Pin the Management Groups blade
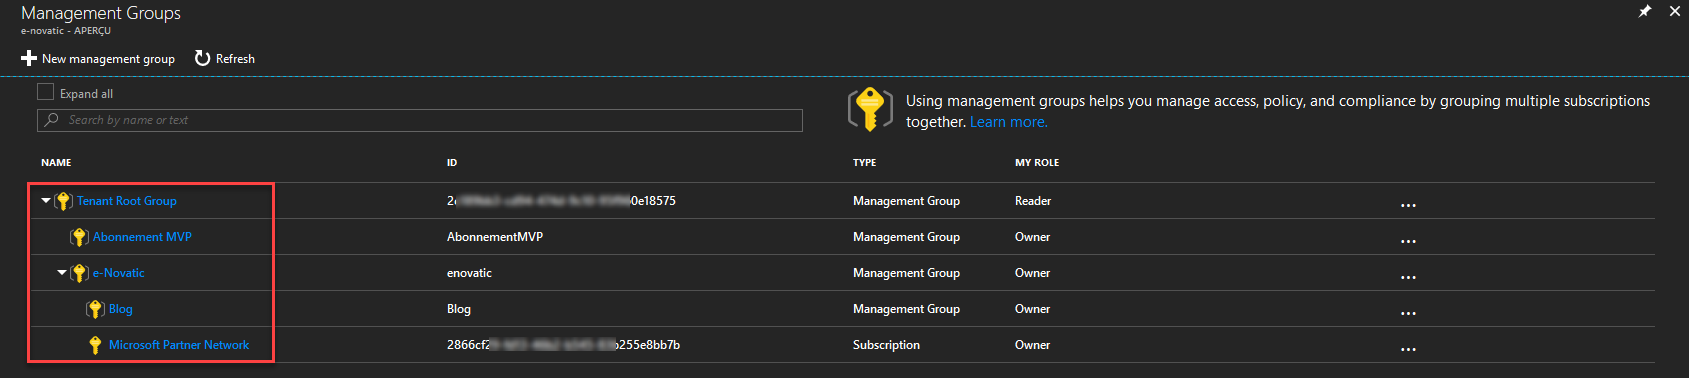Image resolution: width=1689 pixels, height=378 pixels. pyautogui.click(x=1644, y=11)
